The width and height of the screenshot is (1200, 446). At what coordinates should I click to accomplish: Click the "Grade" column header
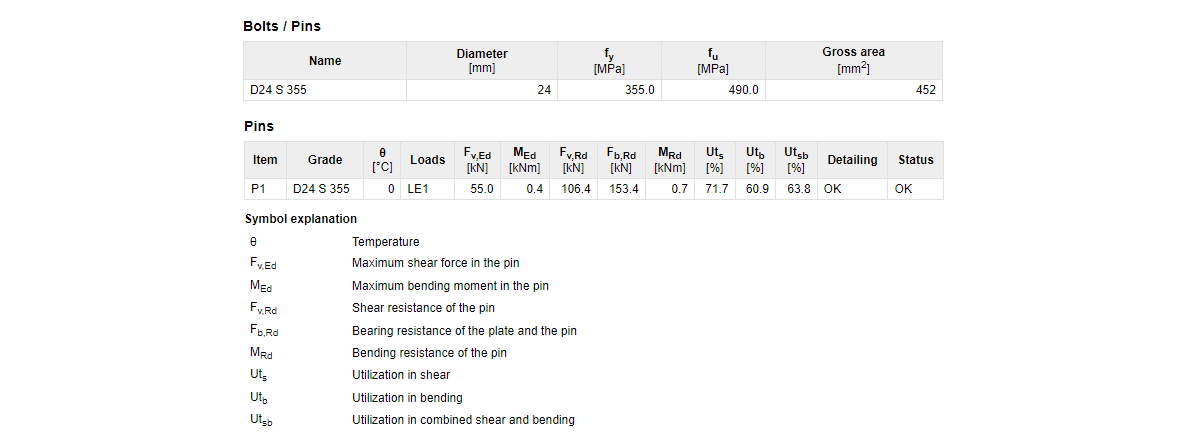pyautogui.click(x=324, y=160)
